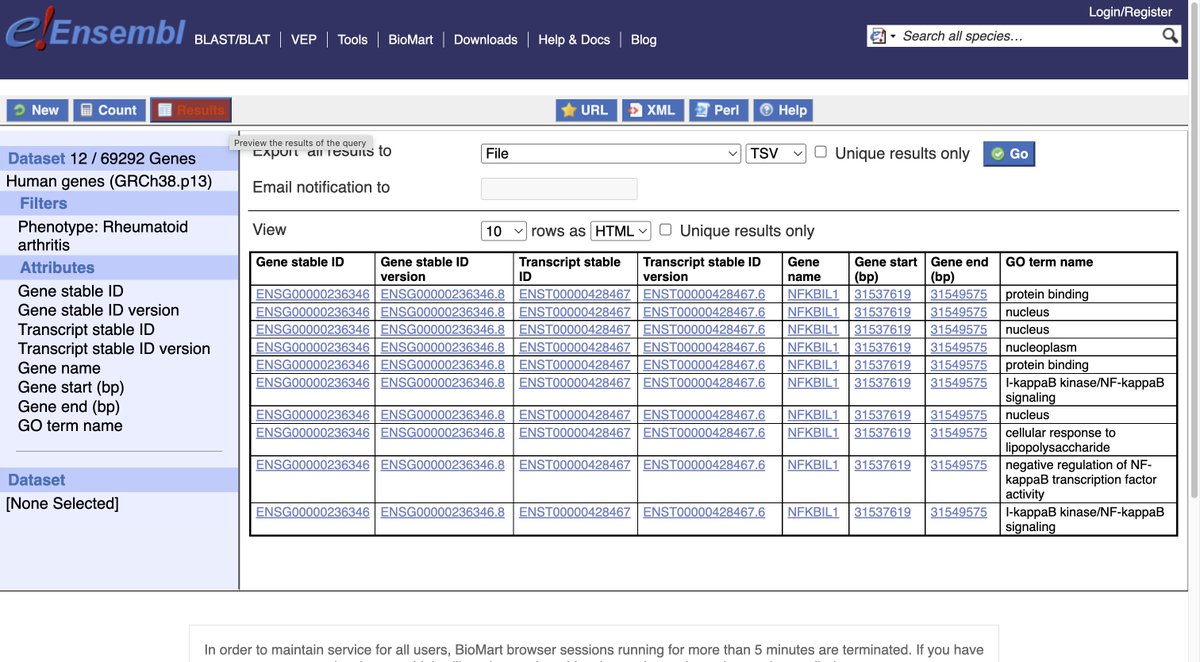The width and height of the screenshot is (1200, 662).
Task: Open ENSG00000236346 link in negative regulation row
Action: coord(313,464)
